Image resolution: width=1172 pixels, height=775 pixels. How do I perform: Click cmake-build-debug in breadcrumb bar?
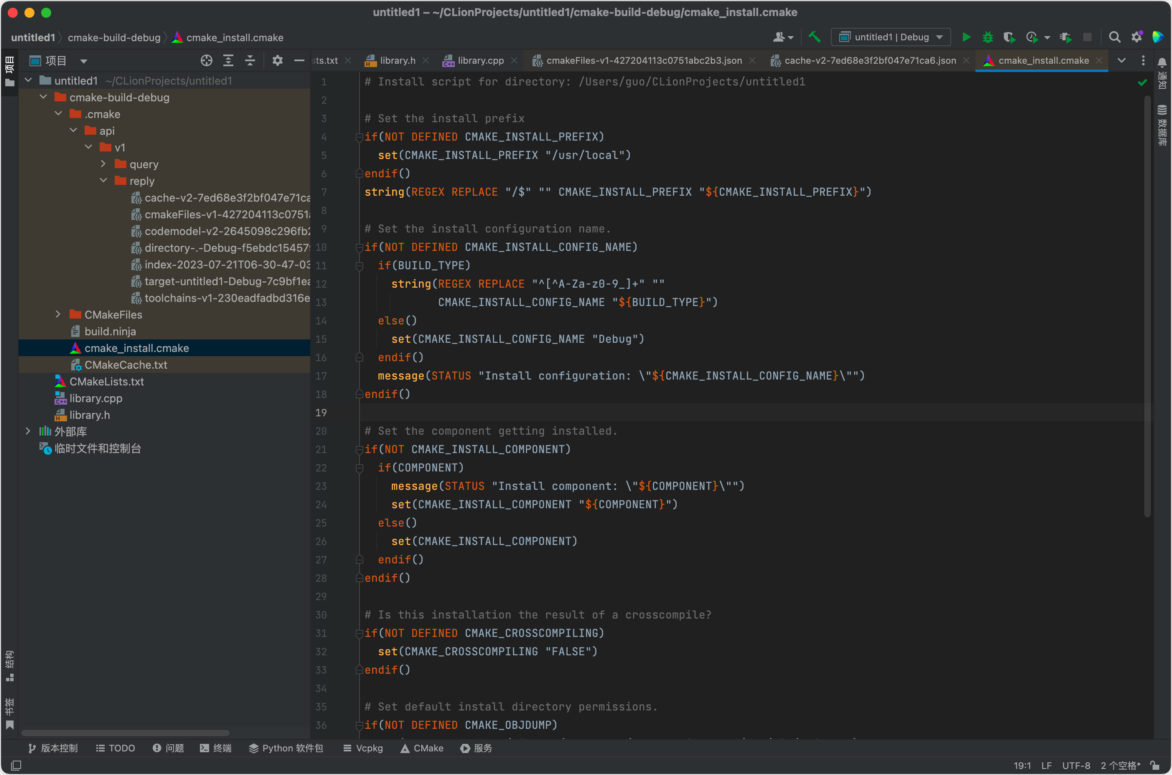[114, 37]
